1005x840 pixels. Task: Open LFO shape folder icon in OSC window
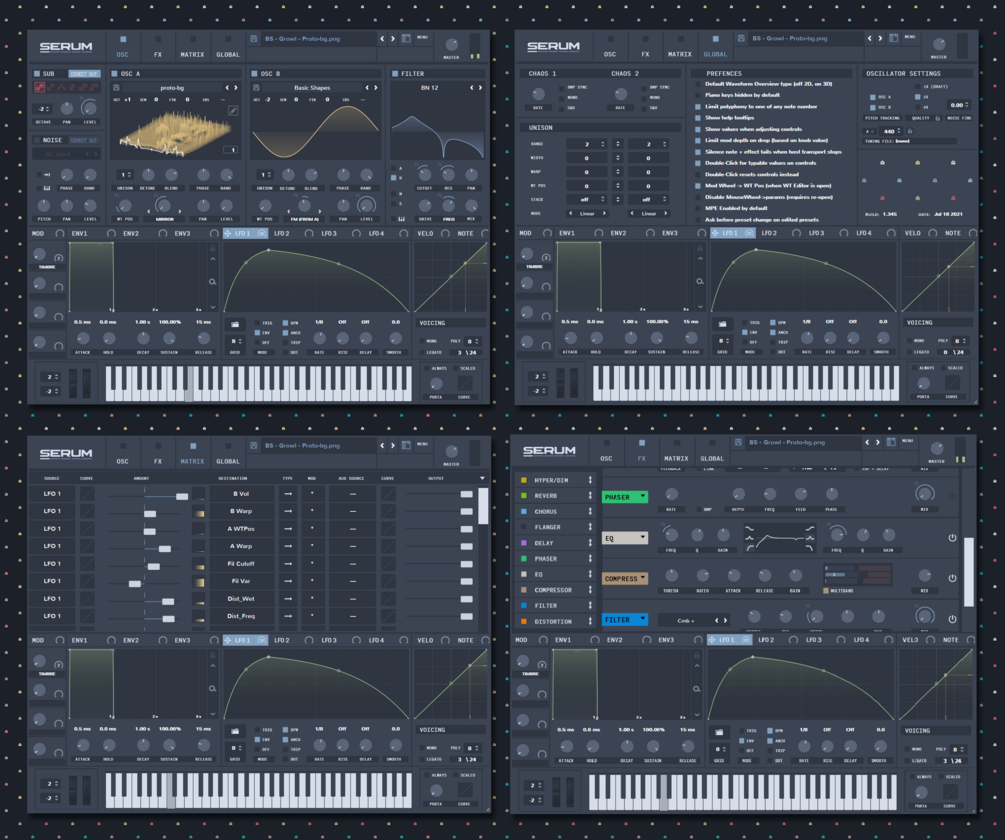(x=235, y=325)
